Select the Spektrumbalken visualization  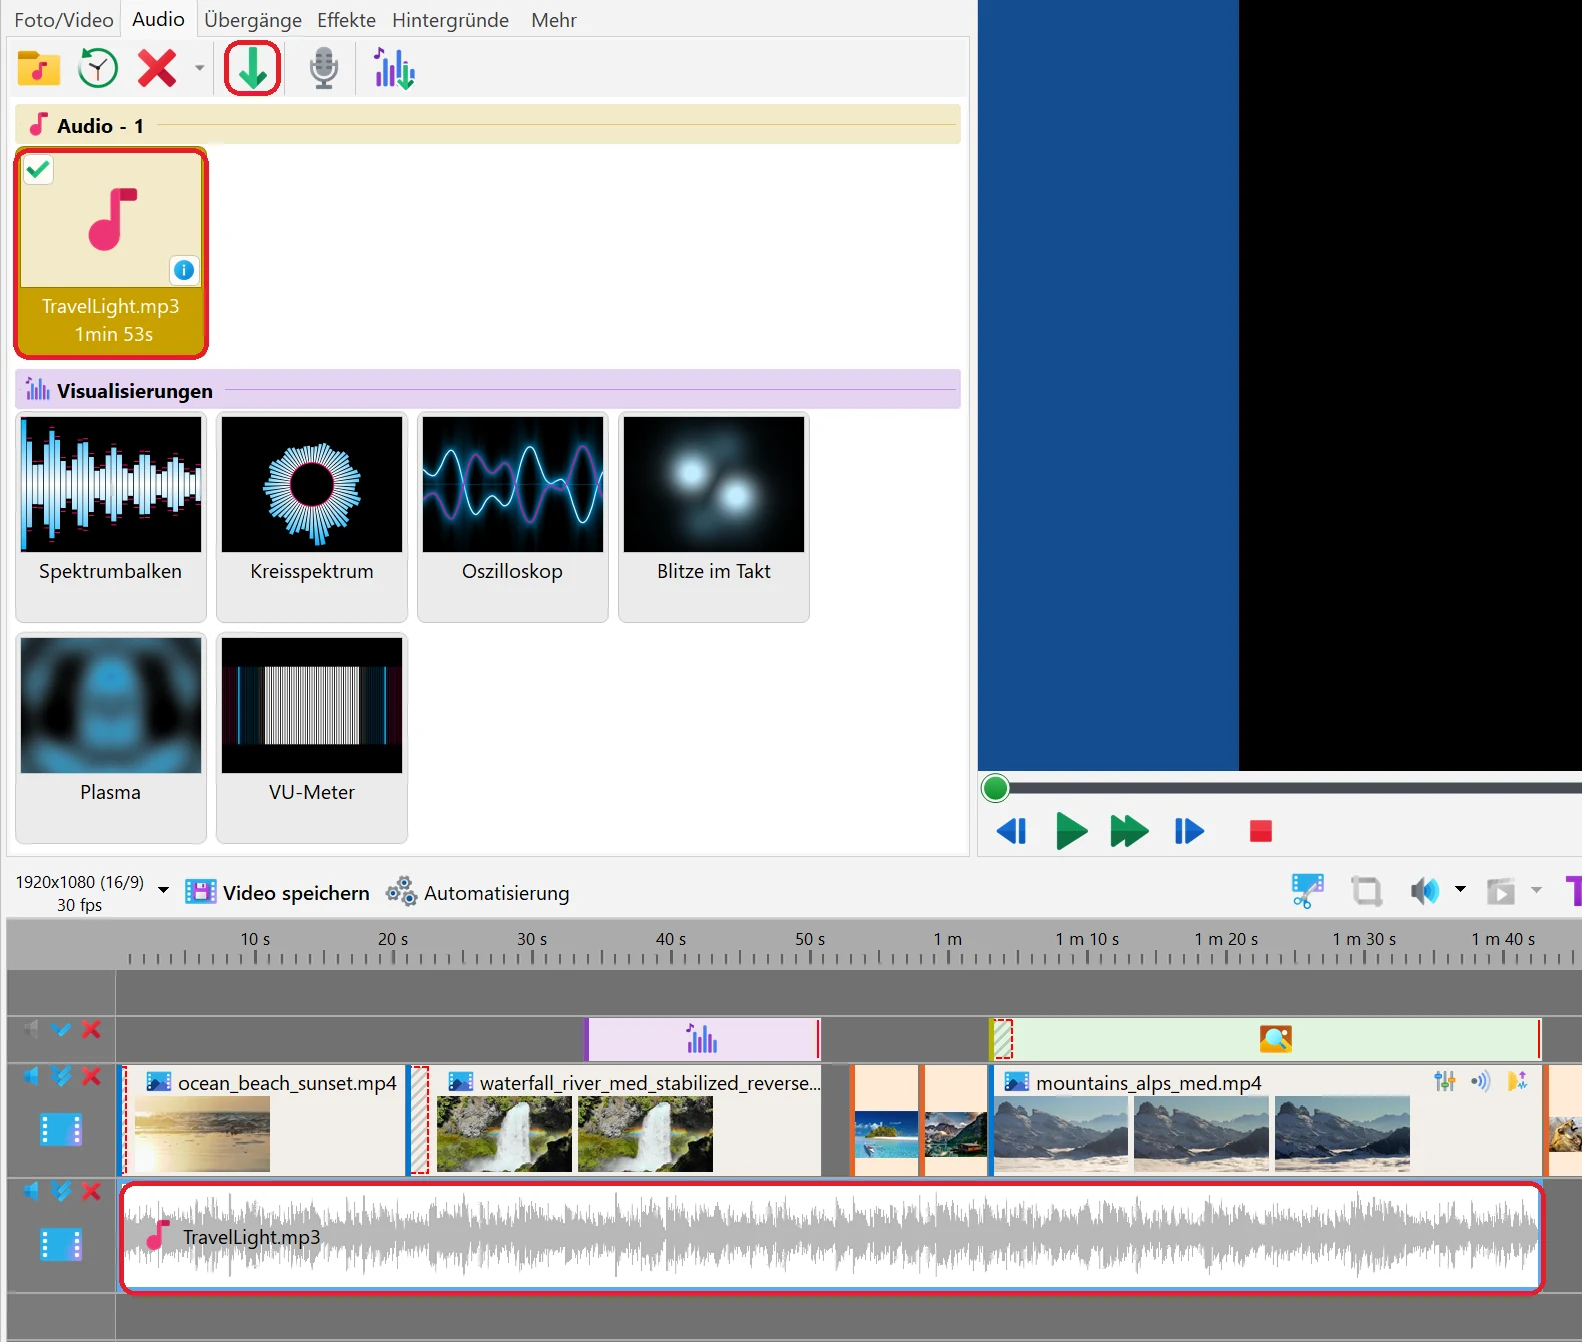(111, 516)
